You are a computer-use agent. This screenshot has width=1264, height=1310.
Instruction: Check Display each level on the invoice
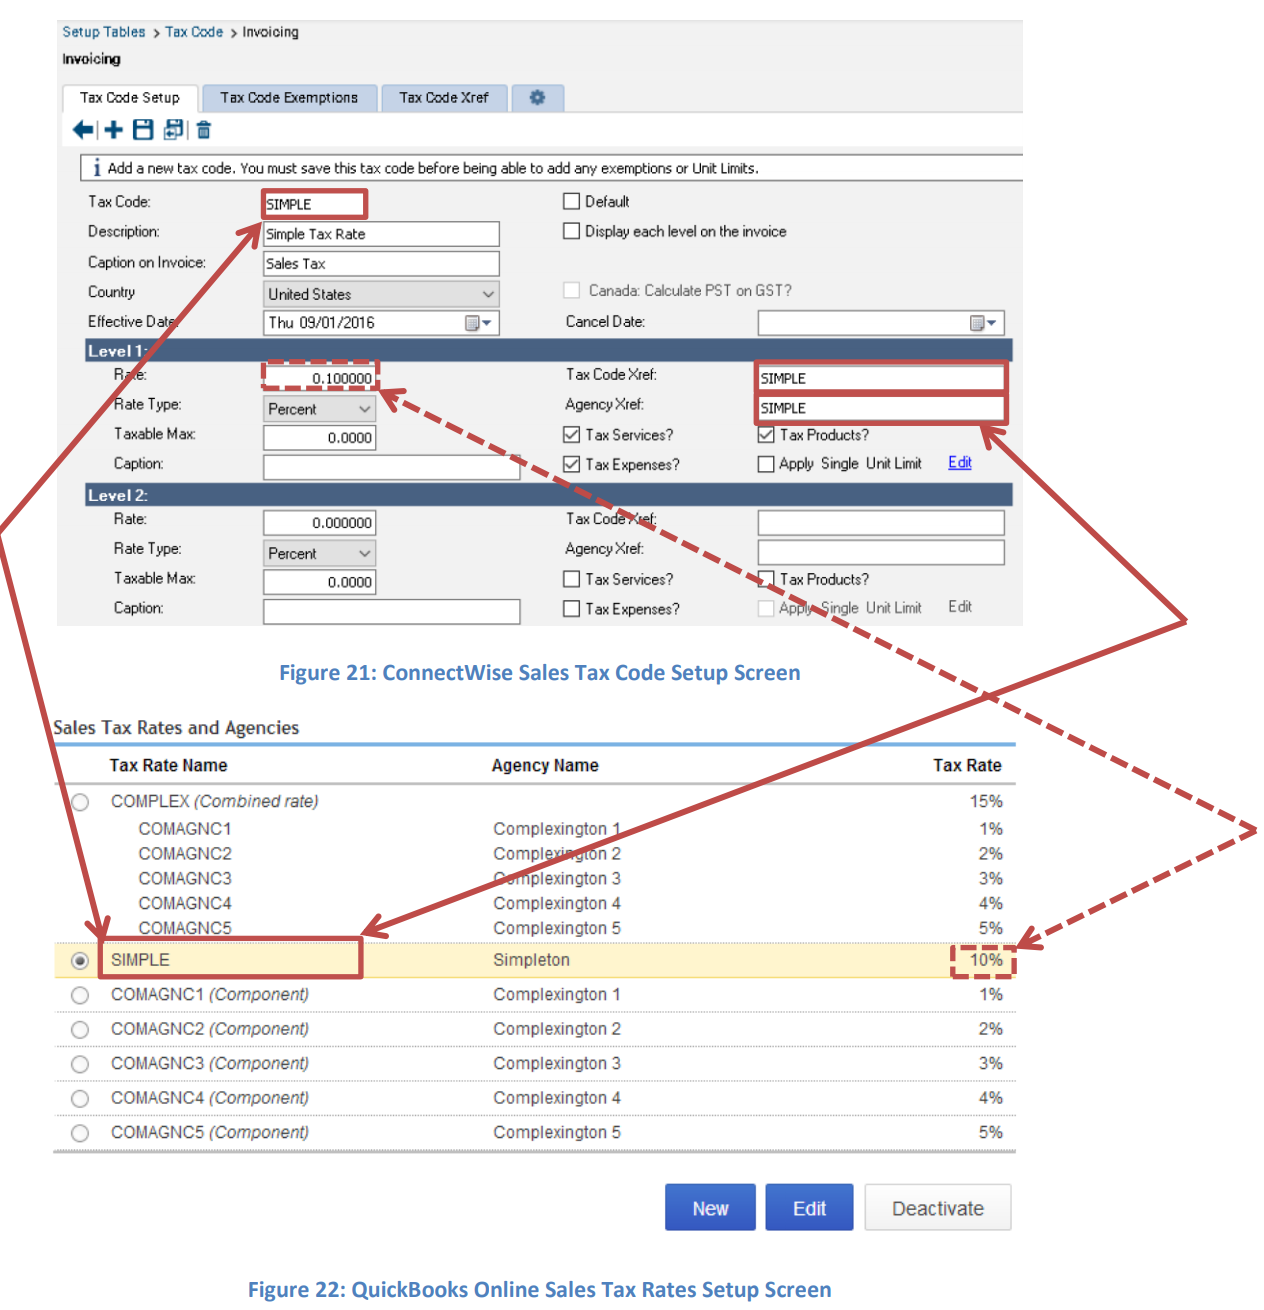click(x=571, y=230)
